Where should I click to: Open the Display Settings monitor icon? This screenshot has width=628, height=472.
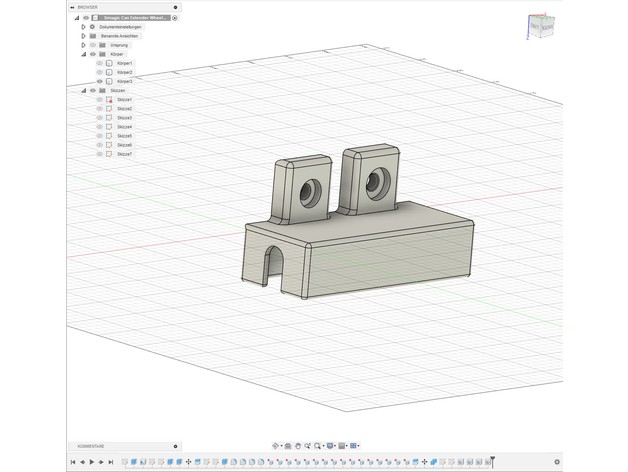point(329,445)
